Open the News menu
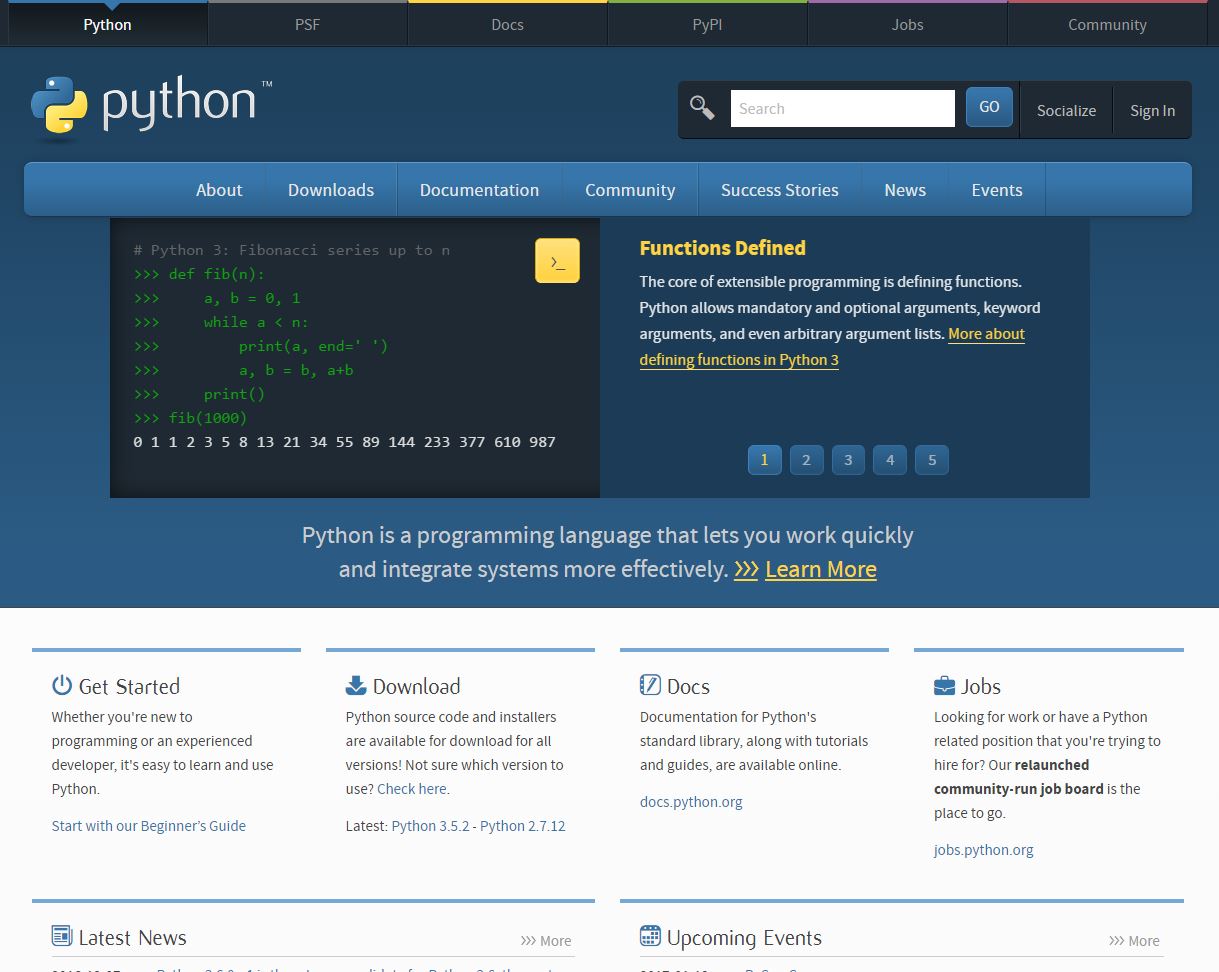This screenshot has width=1219, height=972. click(x=905, y=190)
